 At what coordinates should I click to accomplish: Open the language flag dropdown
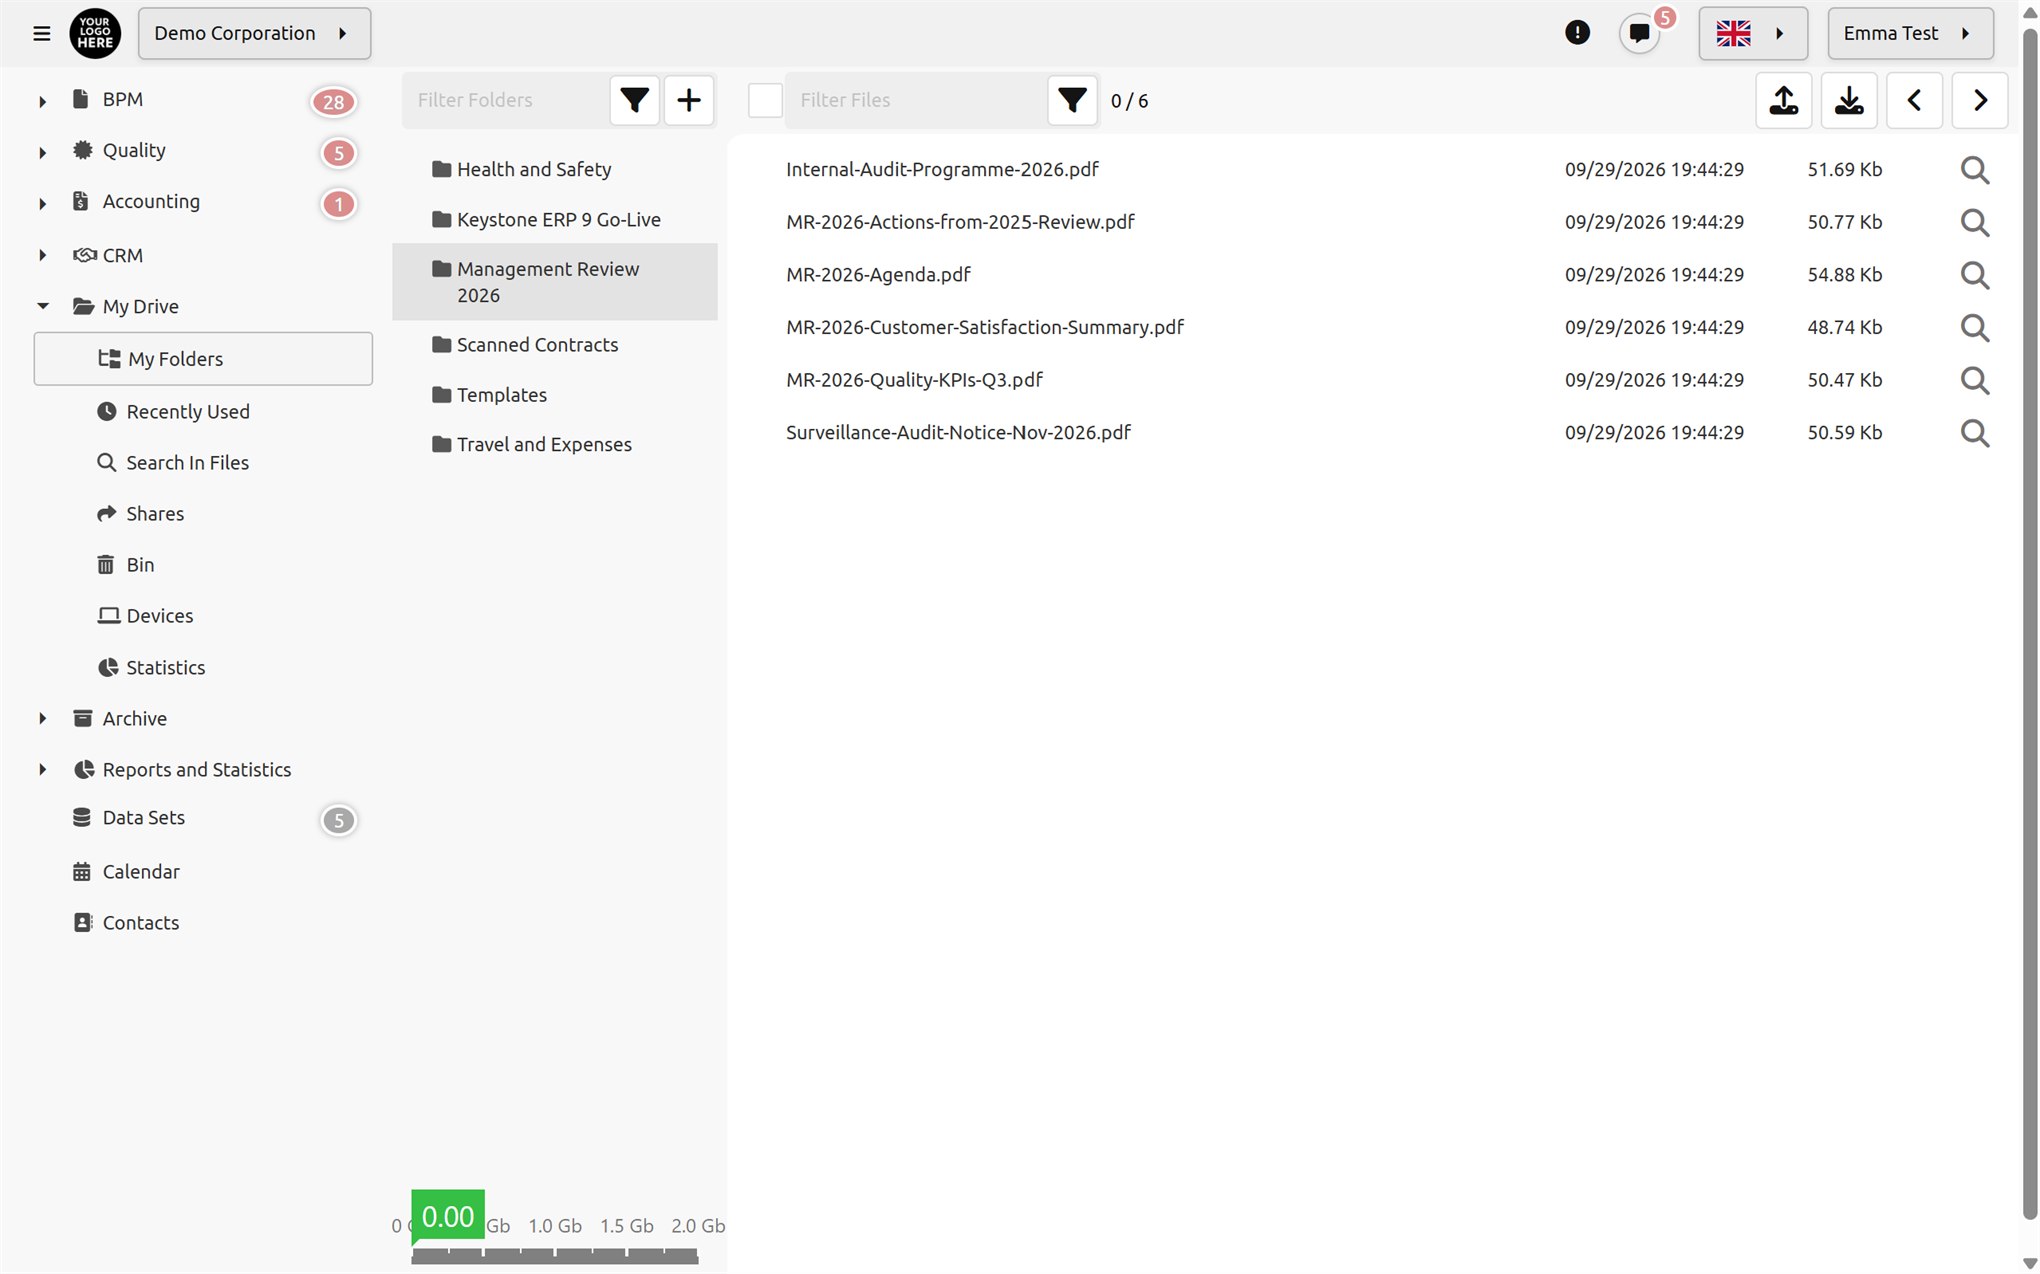coord(1752,33)
